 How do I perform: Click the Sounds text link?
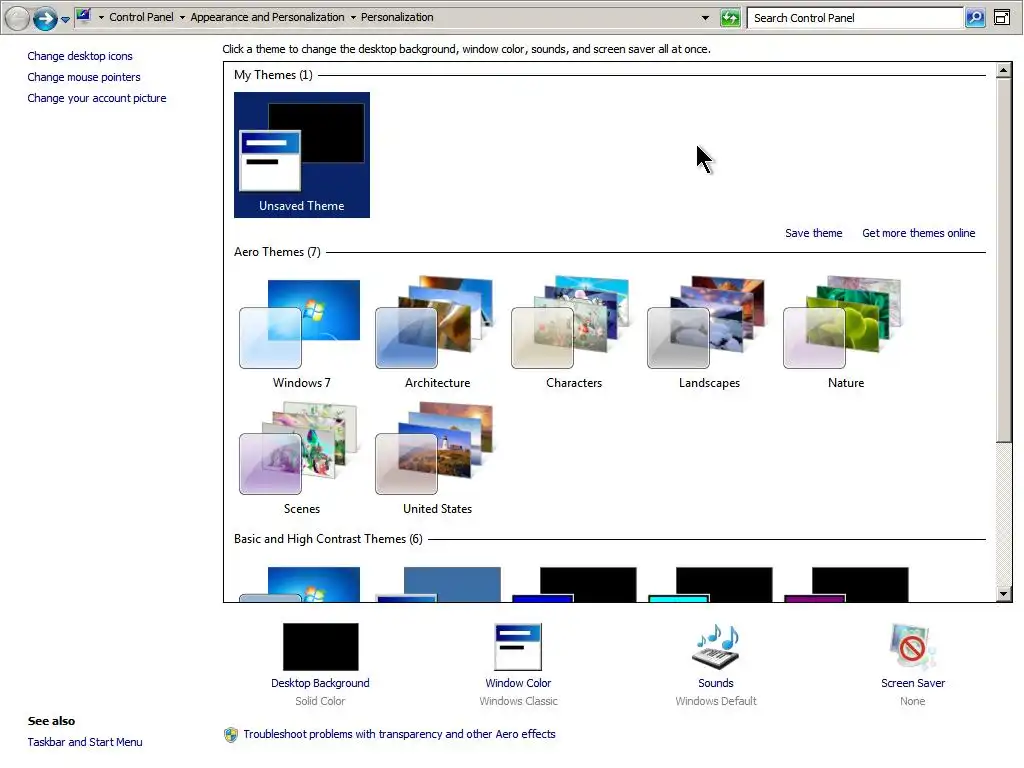click(716, 683)
